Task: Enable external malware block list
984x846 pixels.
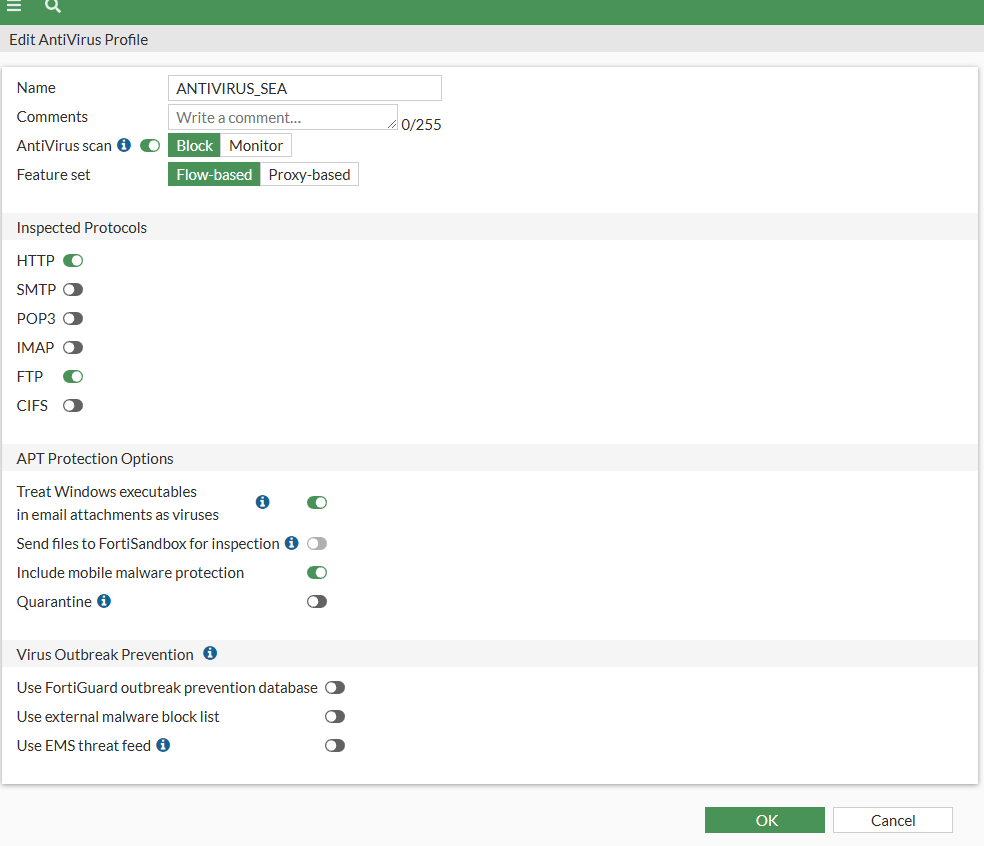Action: click(334, 717)
